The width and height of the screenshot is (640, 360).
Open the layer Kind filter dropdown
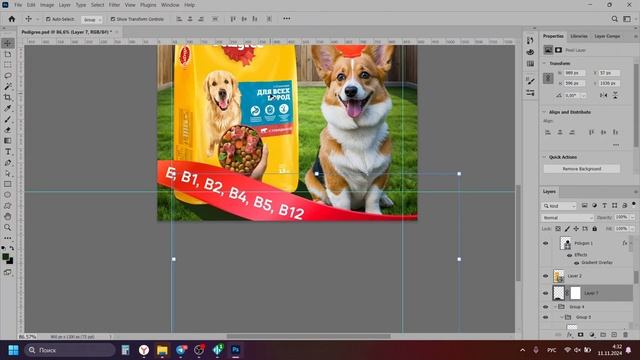(x=559, y=206)
